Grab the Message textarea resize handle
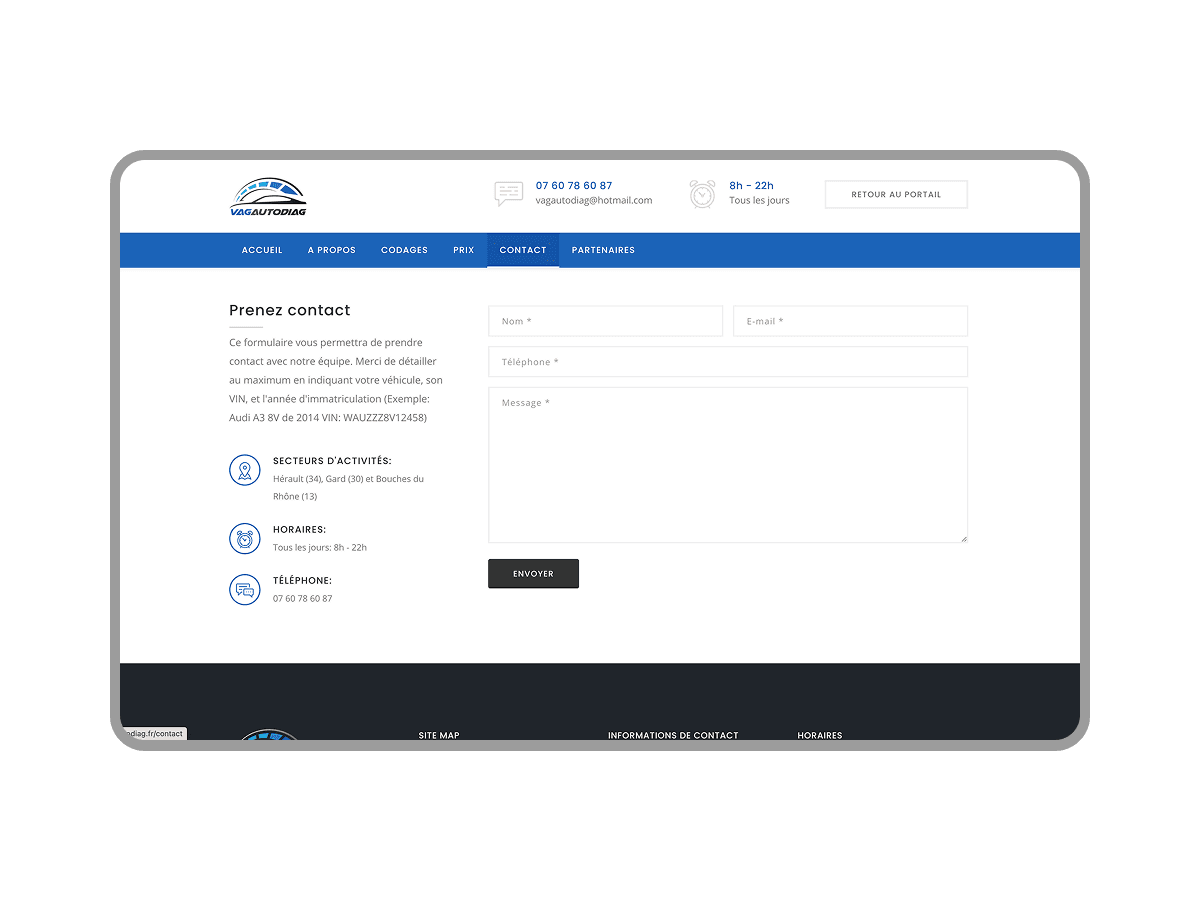Image resolution: width=1200 pixels, height=900 pixels. point(964,539)
